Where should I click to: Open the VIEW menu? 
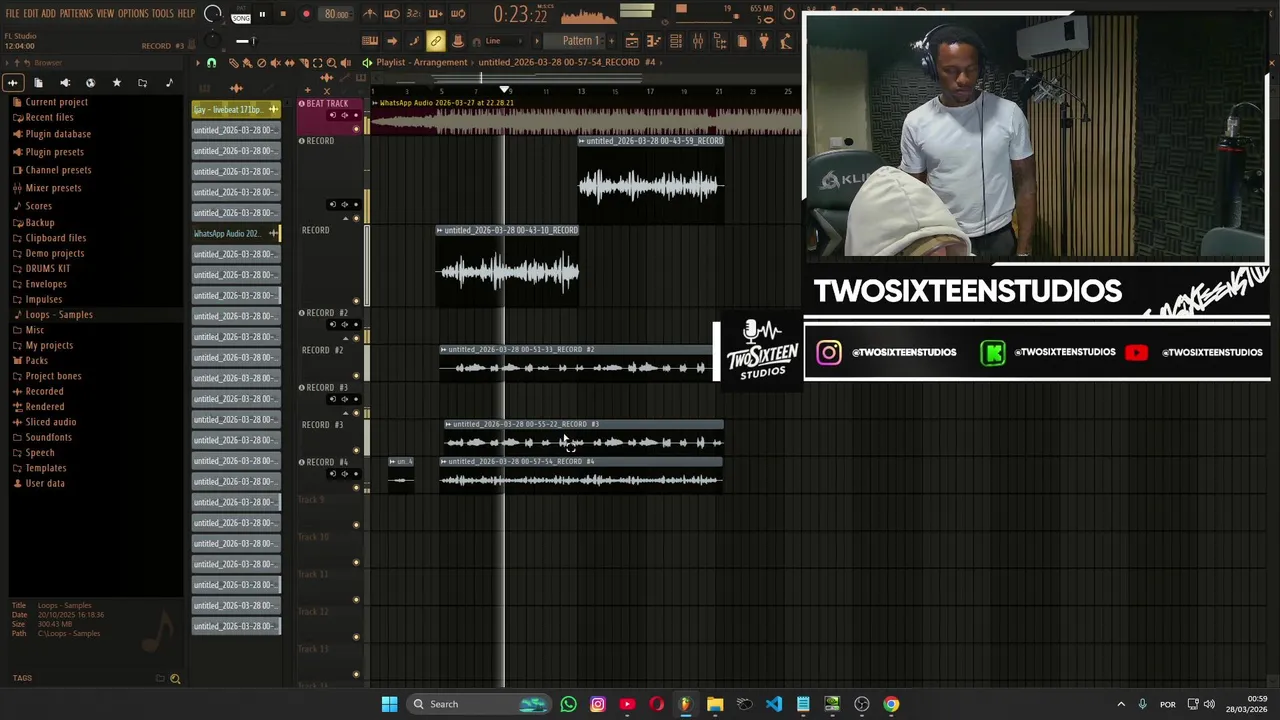click(105, 14)
